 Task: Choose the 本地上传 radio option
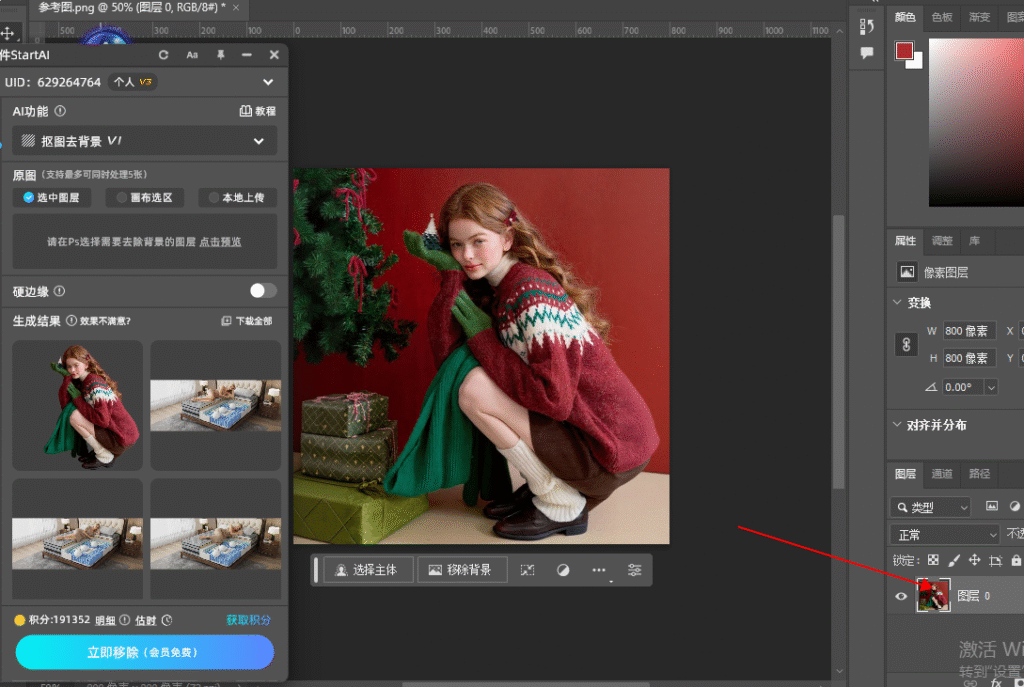click(236, 198)
